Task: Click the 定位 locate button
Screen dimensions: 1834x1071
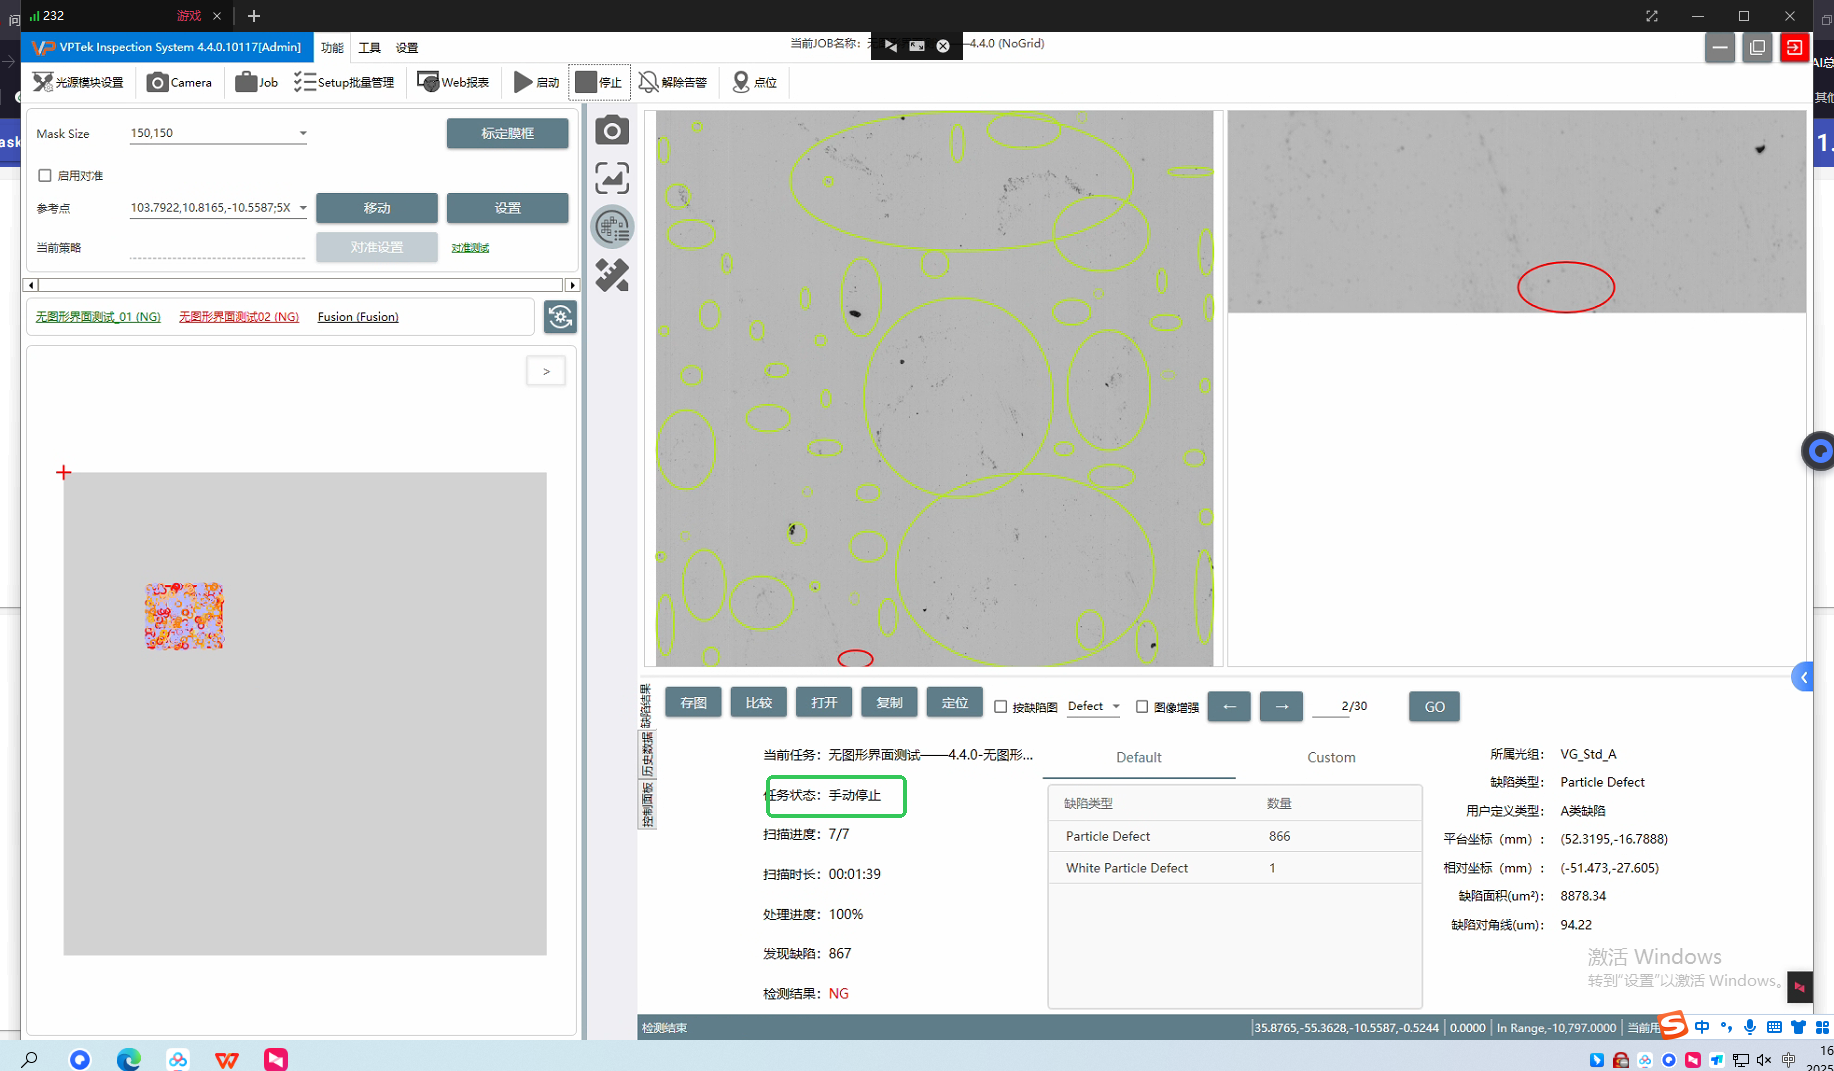Action: (x=955, y=703)
